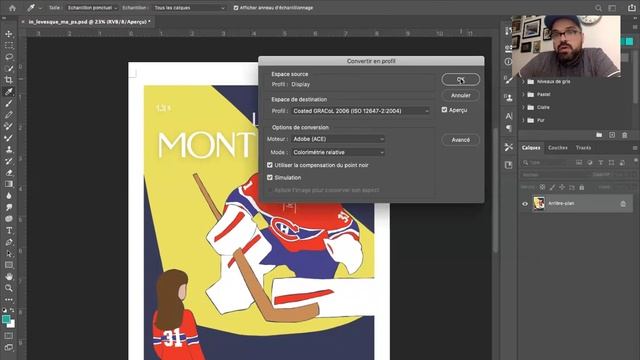The image size is (640, 360).
Task: Open the Info panel icon
Action: pyautogui.click(x=508, y=62)
